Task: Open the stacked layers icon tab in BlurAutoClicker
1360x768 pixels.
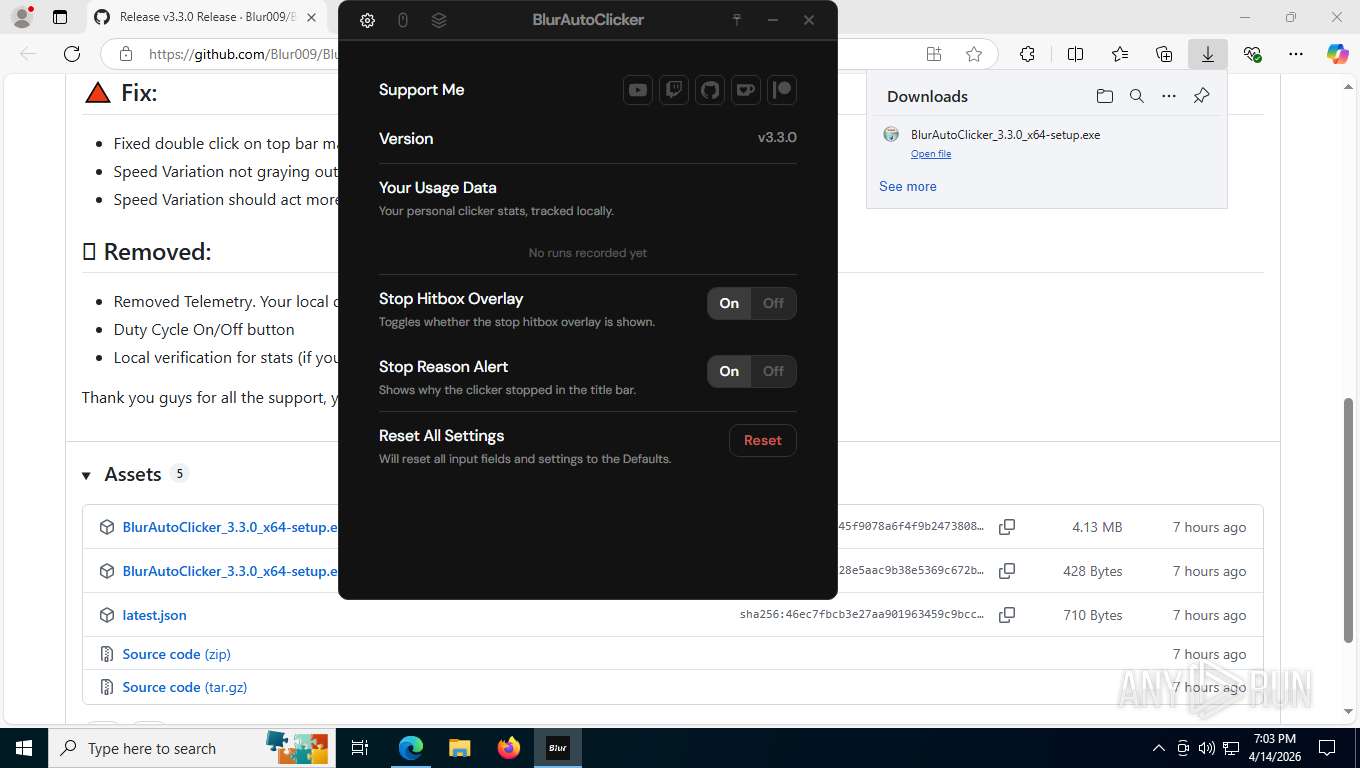Action: [439, 20]
